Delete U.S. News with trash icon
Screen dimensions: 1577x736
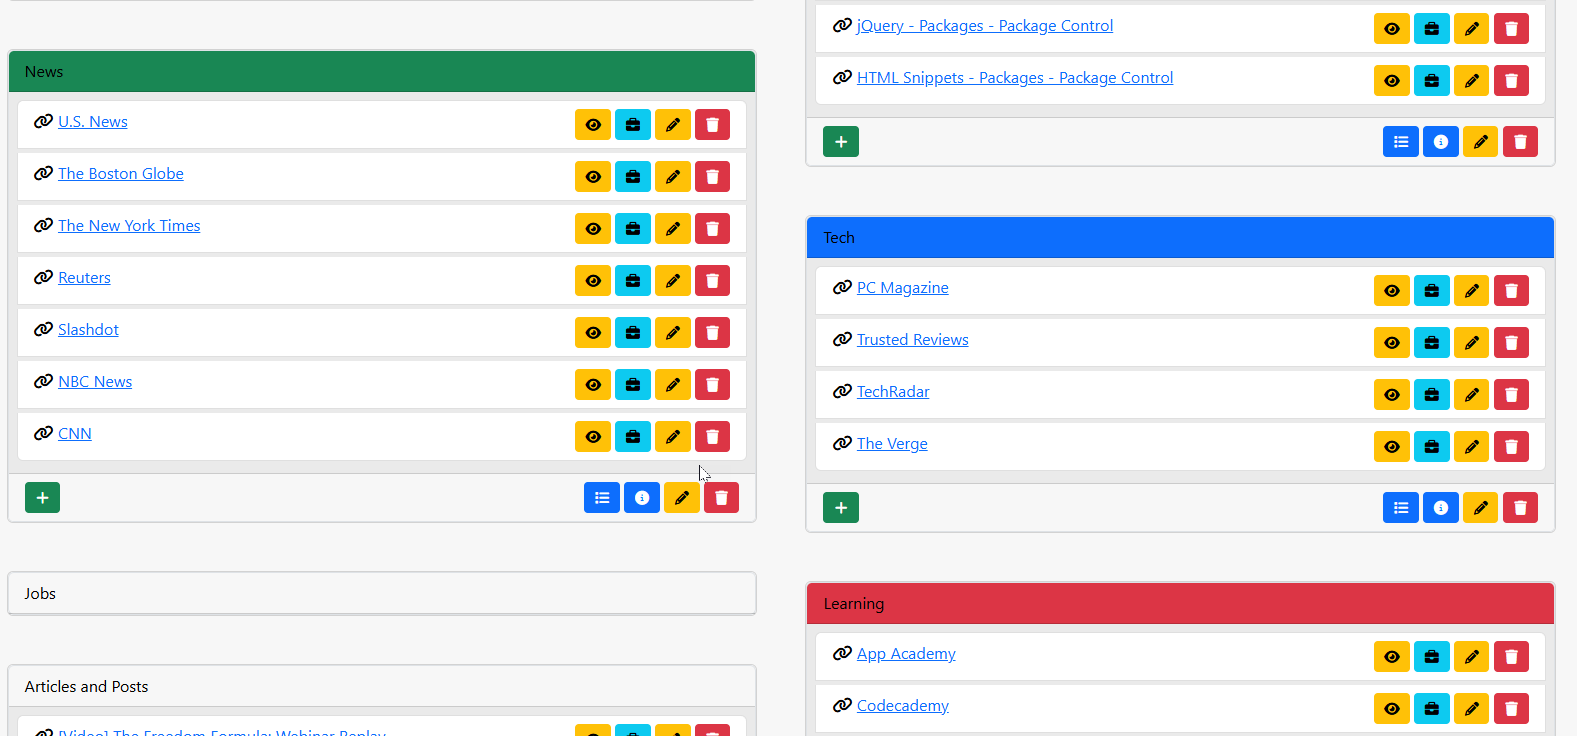pyautogui.click(x=713, y=125)
